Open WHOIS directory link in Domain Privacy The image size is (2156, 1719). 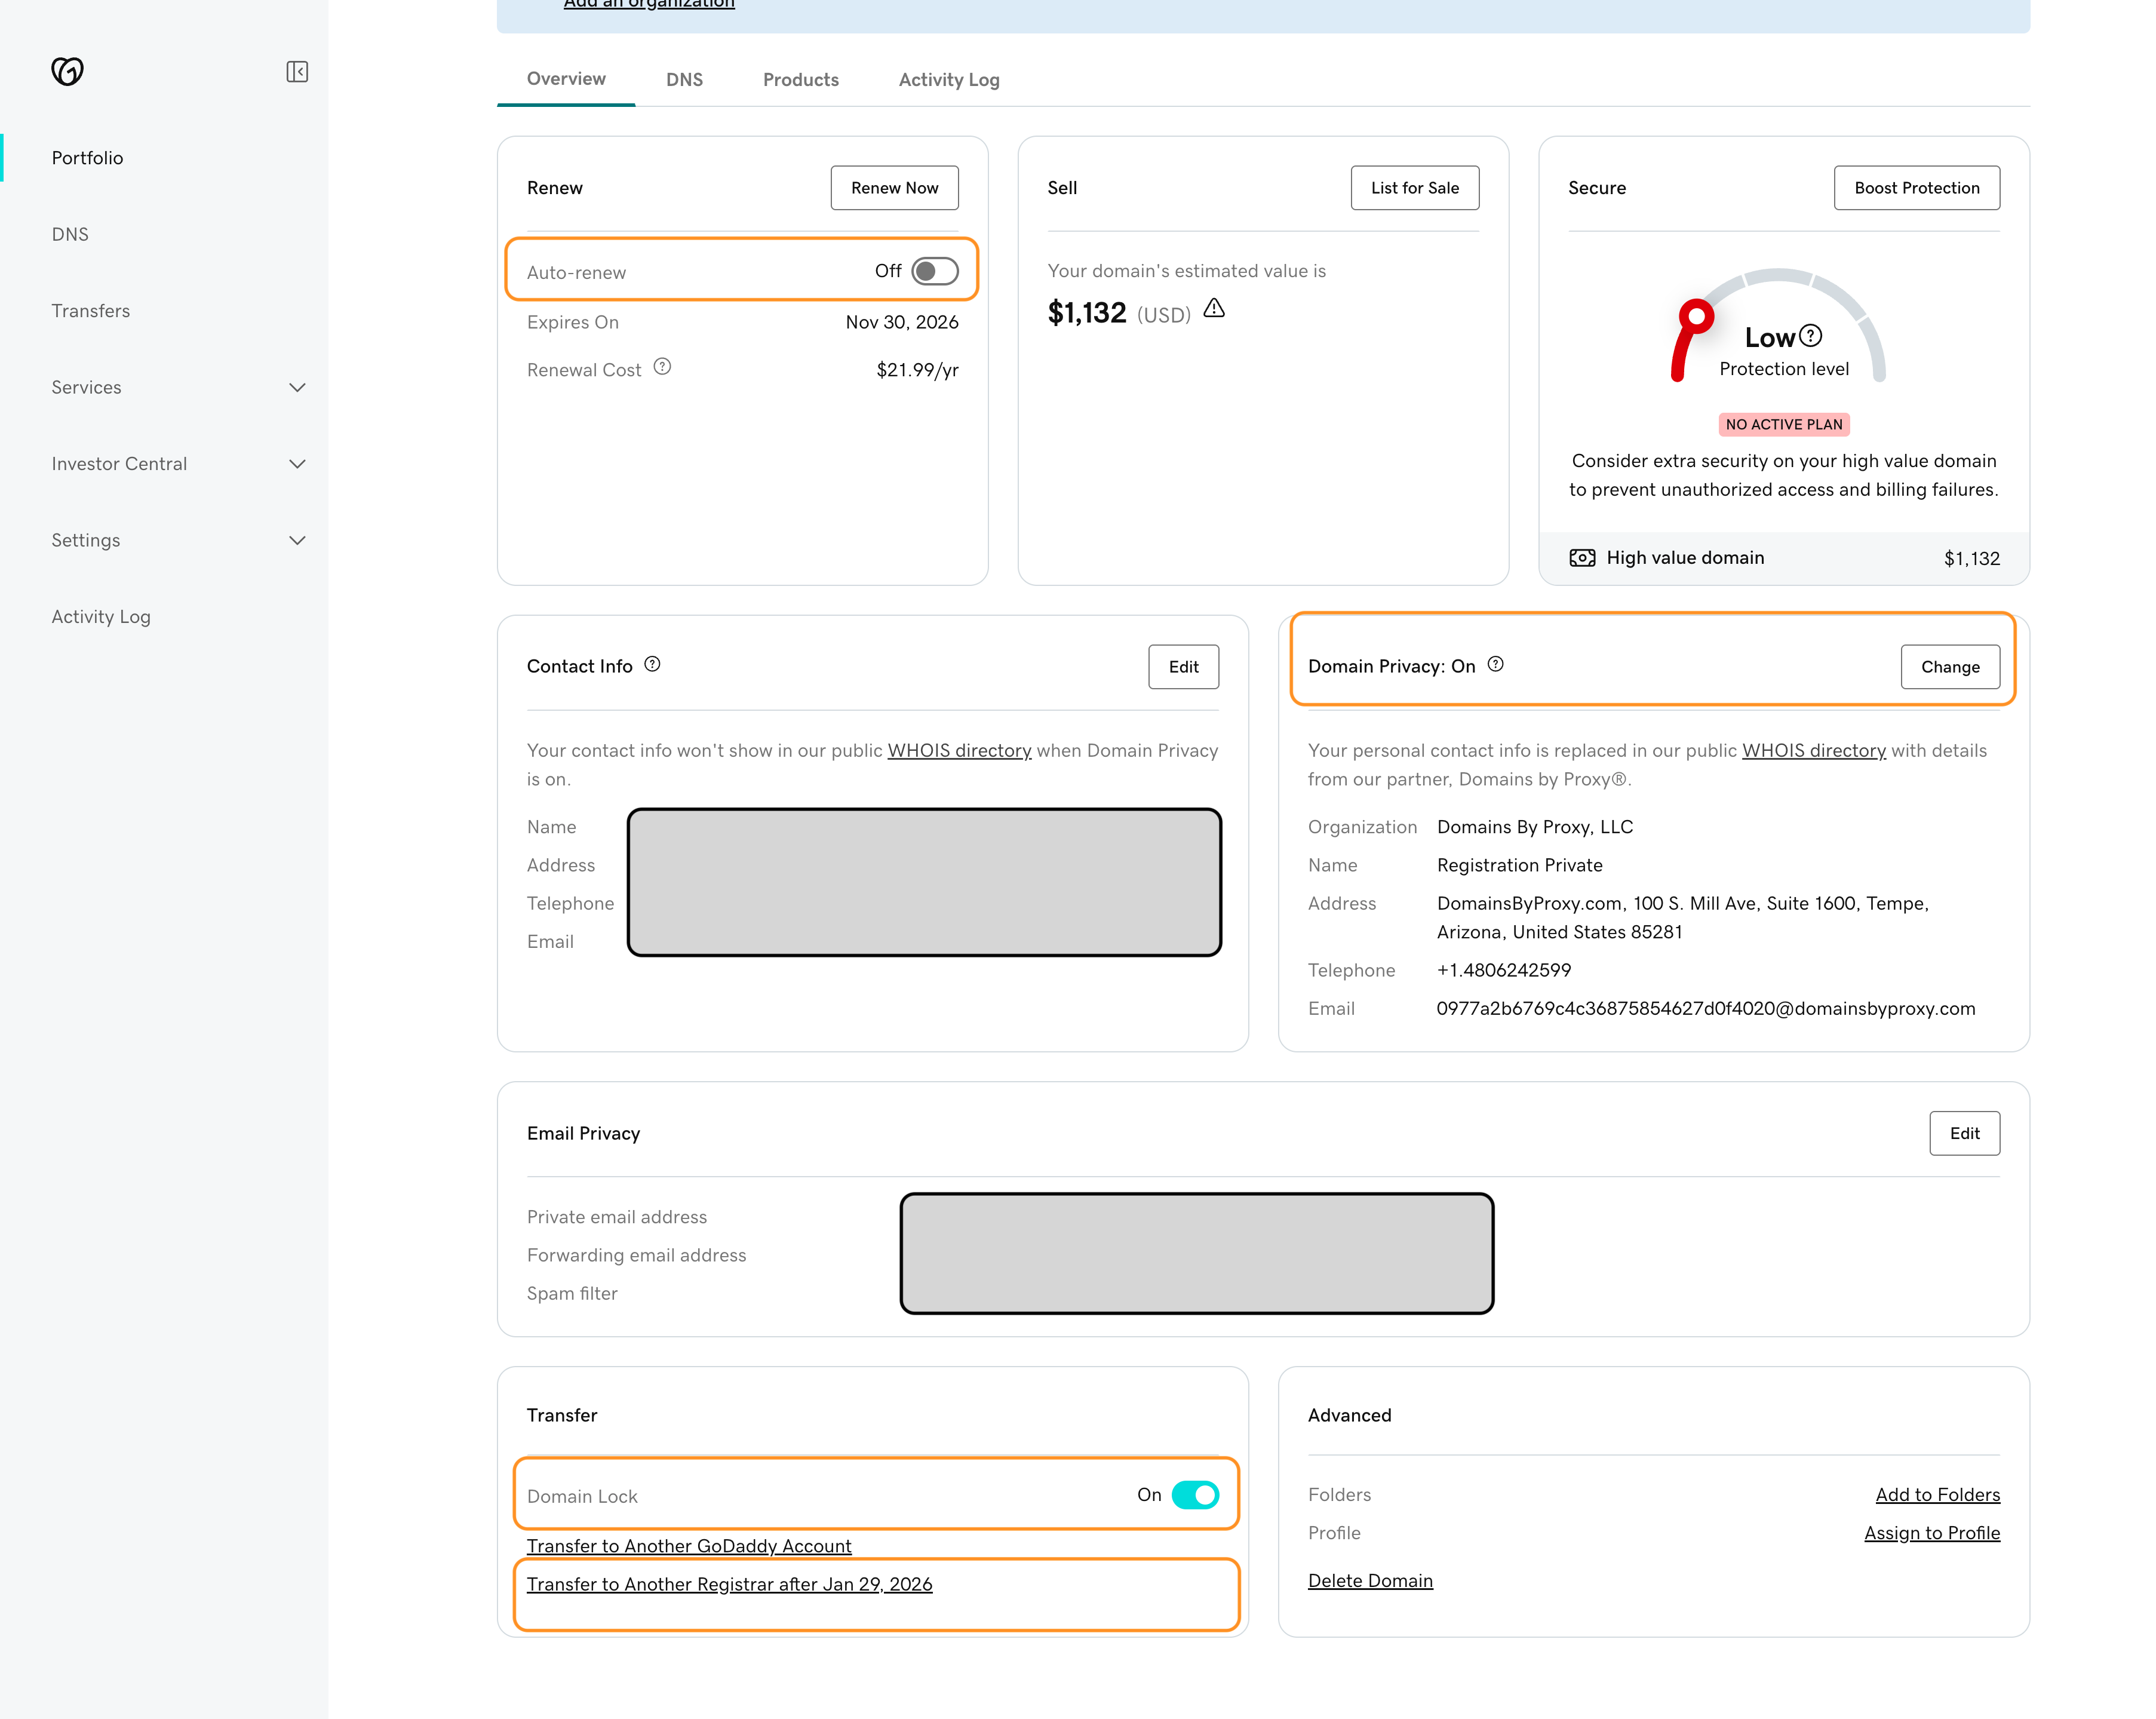1814,751
